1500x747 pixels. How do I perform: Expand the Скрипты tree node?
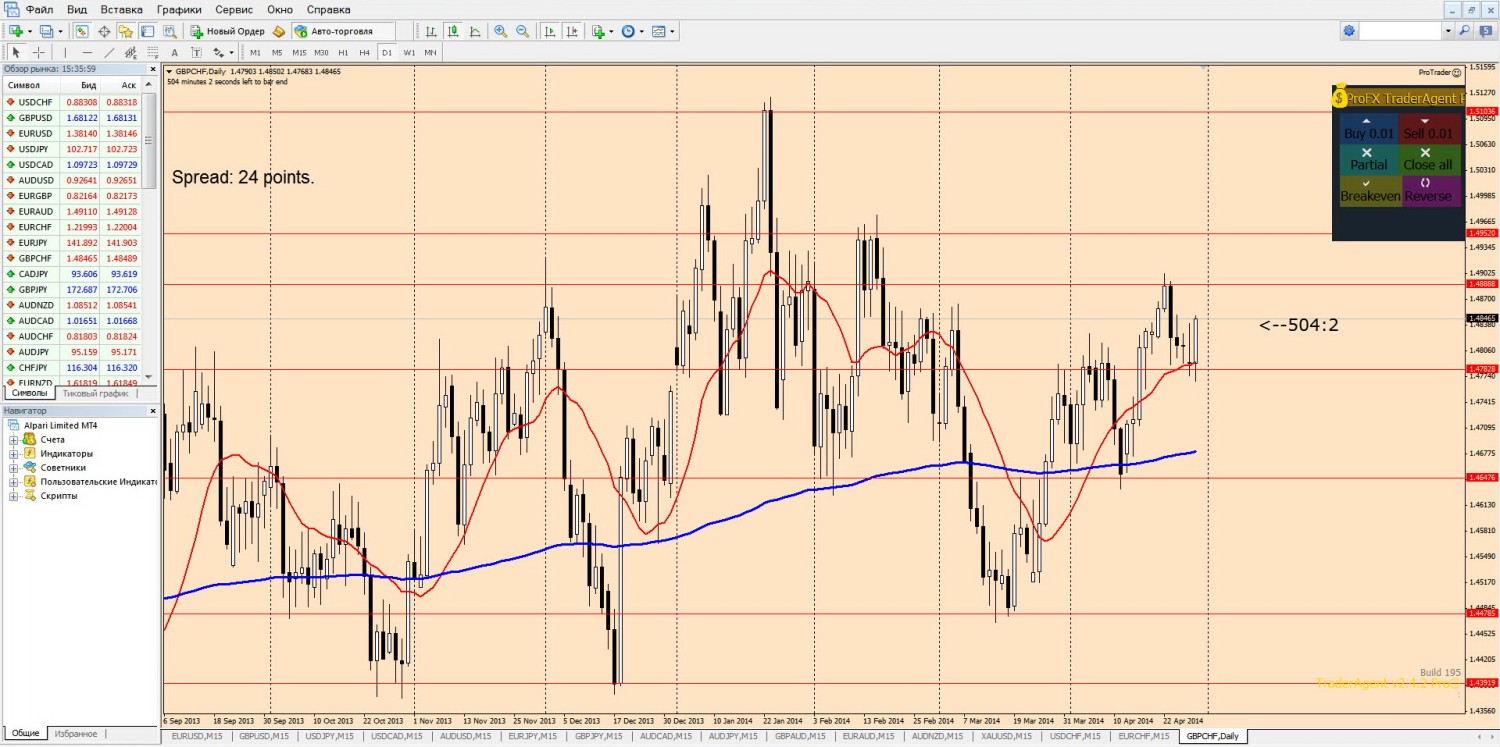pyautogui.click(x=14, y=495)
